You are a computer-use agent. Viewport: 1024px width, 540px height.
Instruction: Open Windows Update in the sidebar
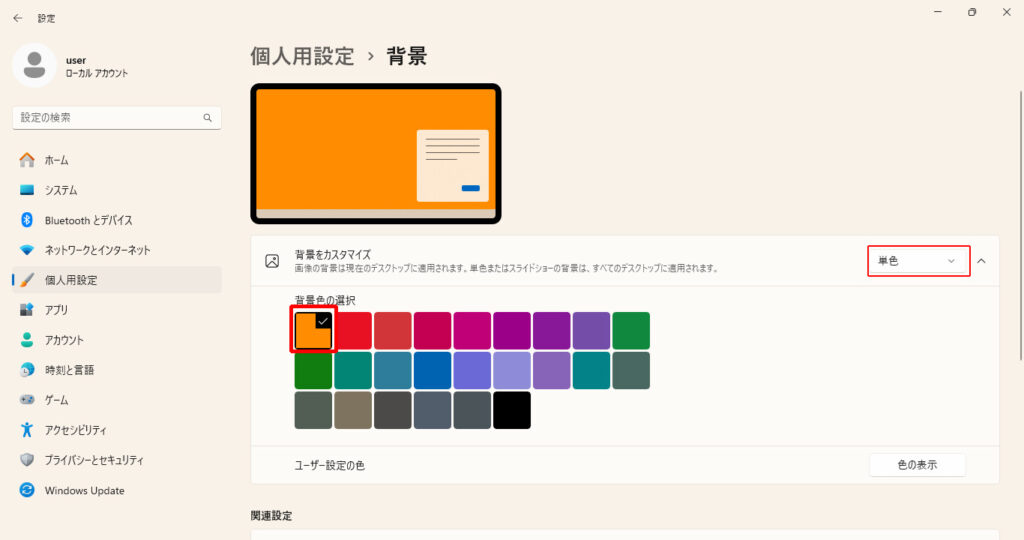coord(117,490)
